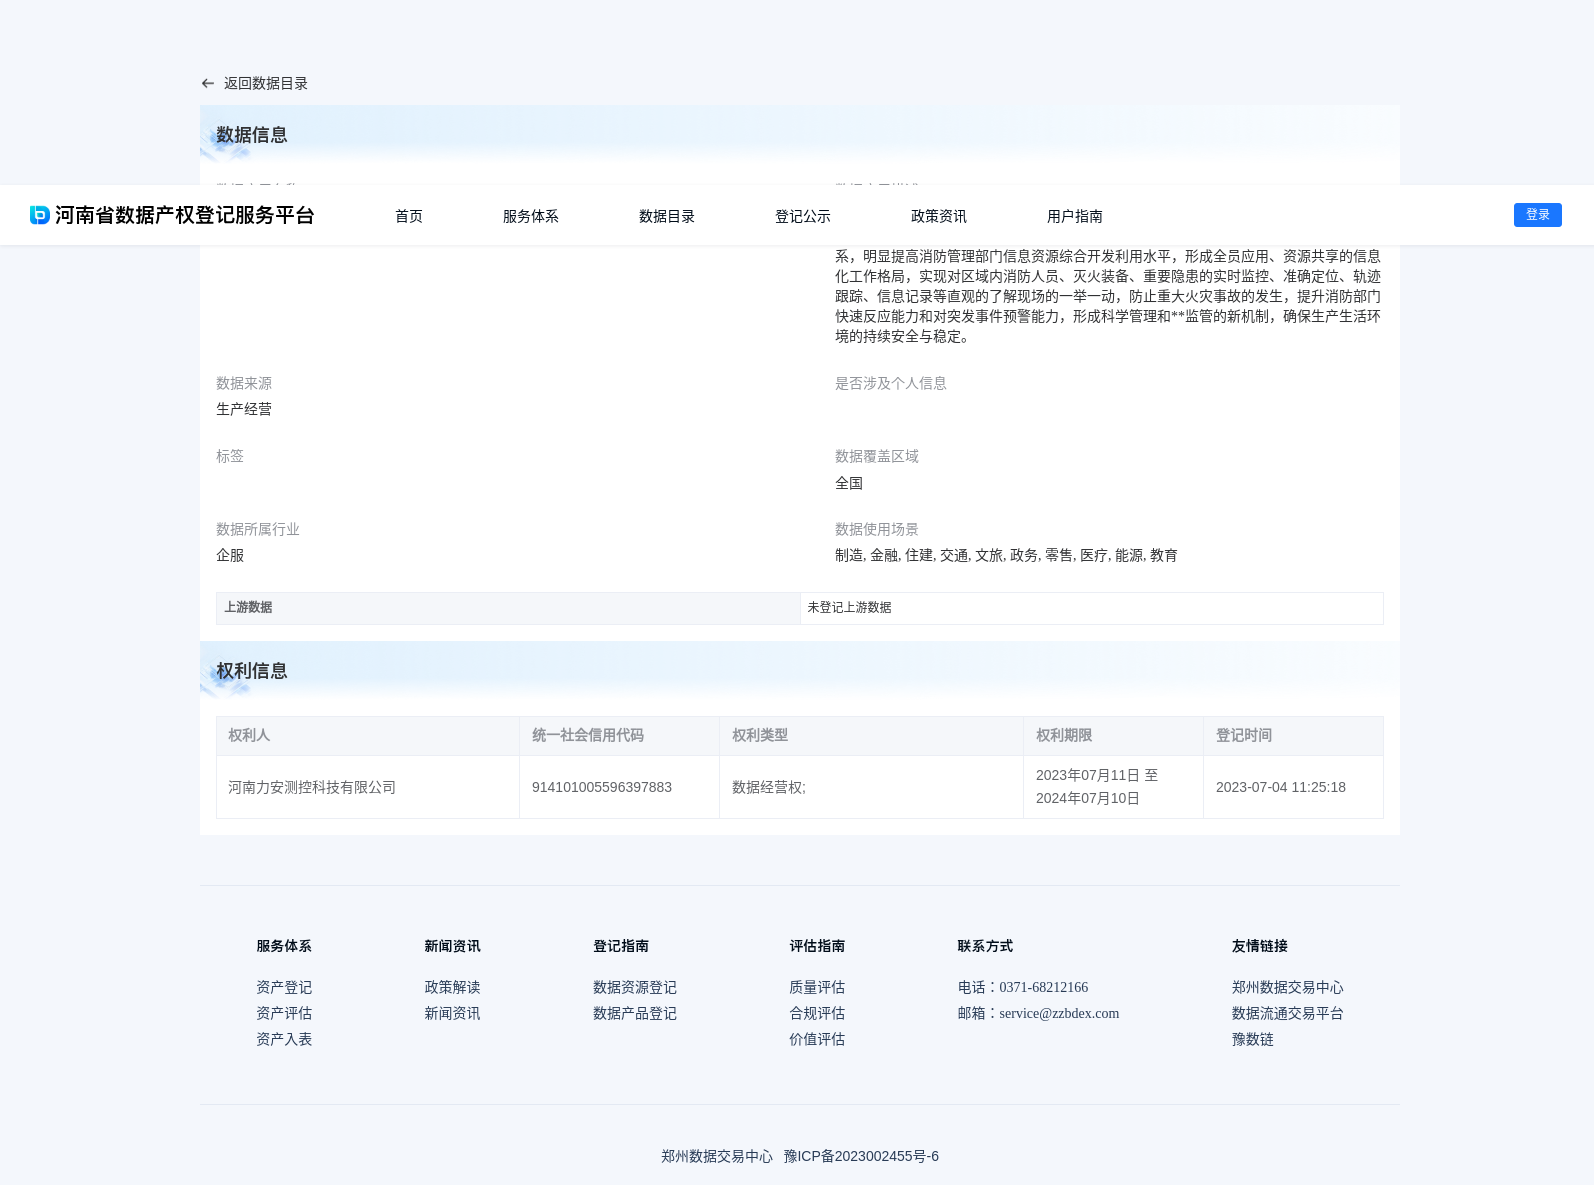Click the 数据信息 section heading
The height and width of the screenshot is (1185, 1594).
(252, 135)
